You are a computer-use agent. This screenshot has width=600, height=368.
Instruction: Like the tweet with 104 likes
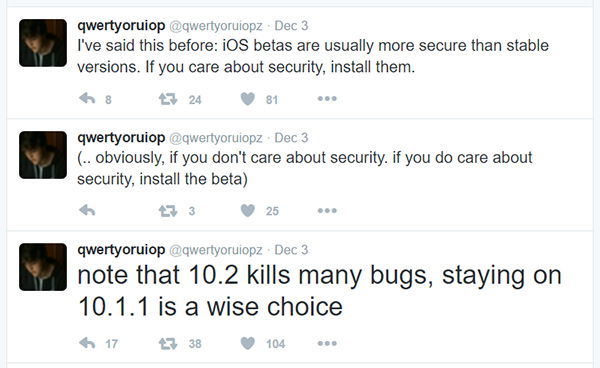(248, 343)
